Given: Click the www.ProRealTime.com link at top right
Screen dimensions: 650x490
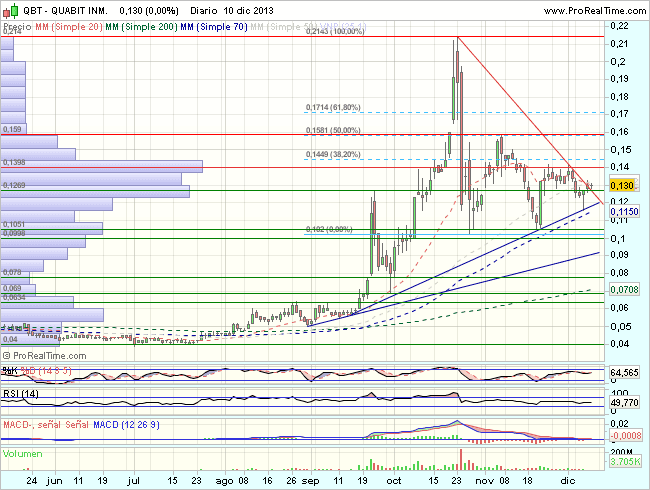Looking at the screenshot, I should coord(595,11).
